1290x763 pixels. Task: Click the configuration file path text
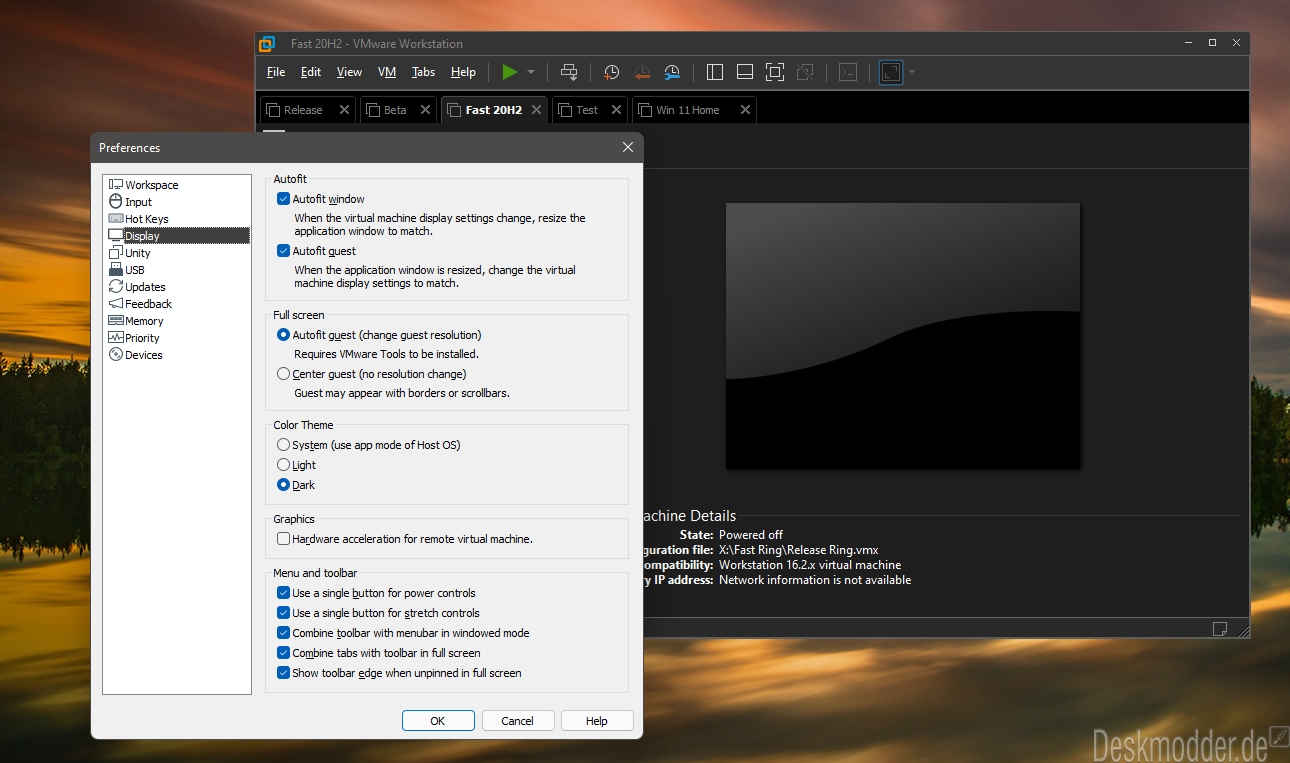798,550
